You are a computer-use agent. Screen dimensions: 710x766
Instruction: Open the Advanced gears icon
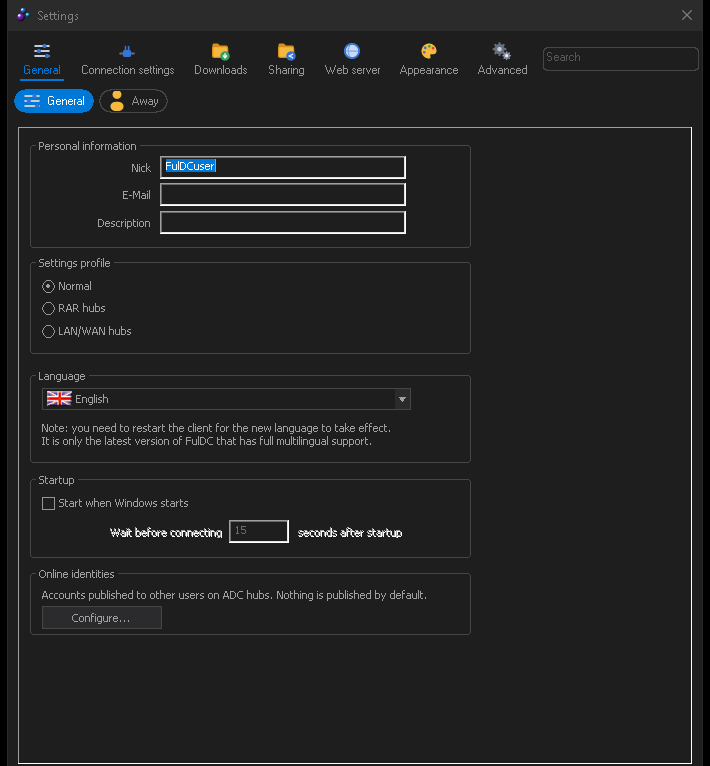[x=501, y=51]
